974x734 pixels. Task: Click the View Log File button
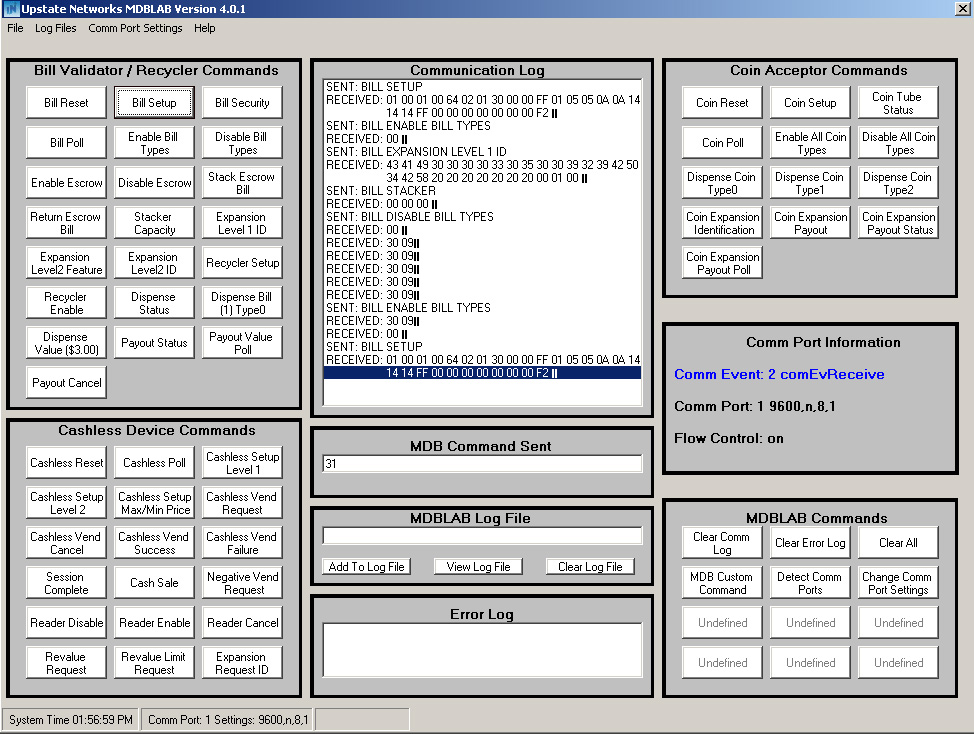tap(478, 566)
